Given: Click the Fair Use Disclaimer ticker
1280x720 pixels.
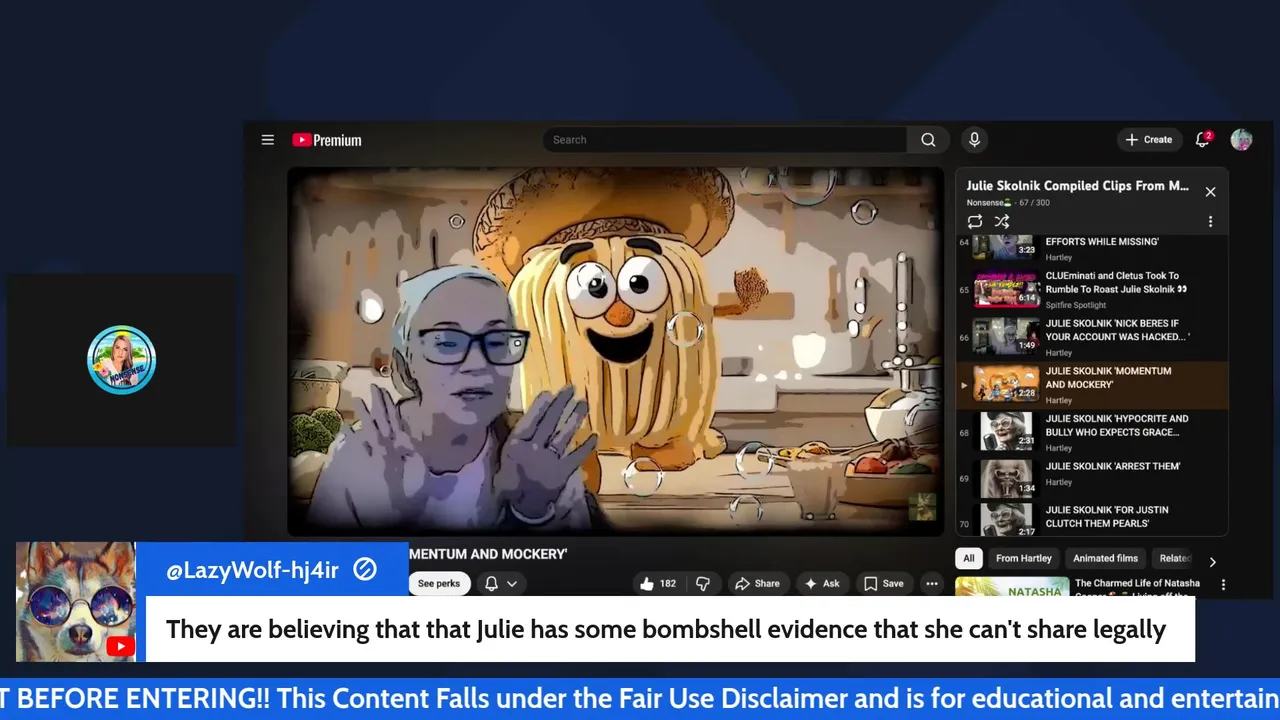Looking at the screenshot, I should [640, 698].
